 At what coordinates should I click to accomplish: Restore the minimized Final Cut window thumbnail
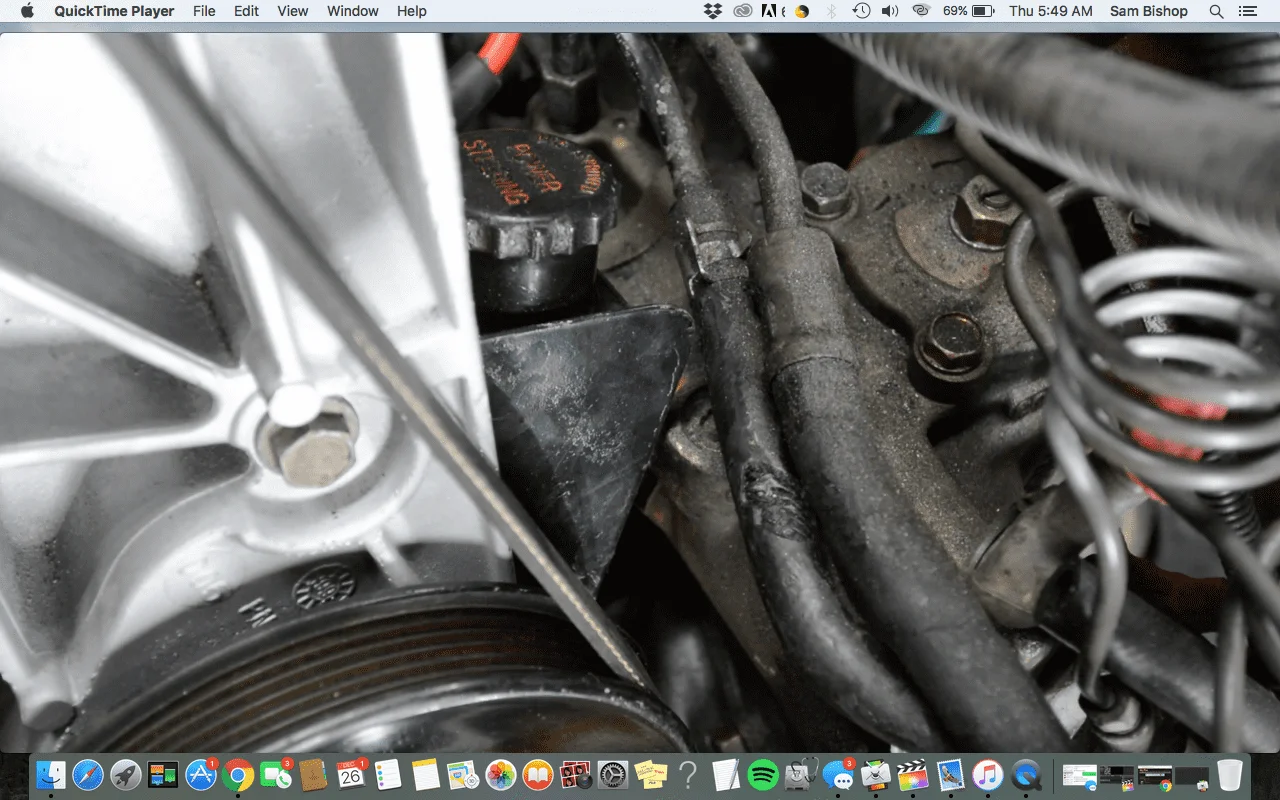1118,775
